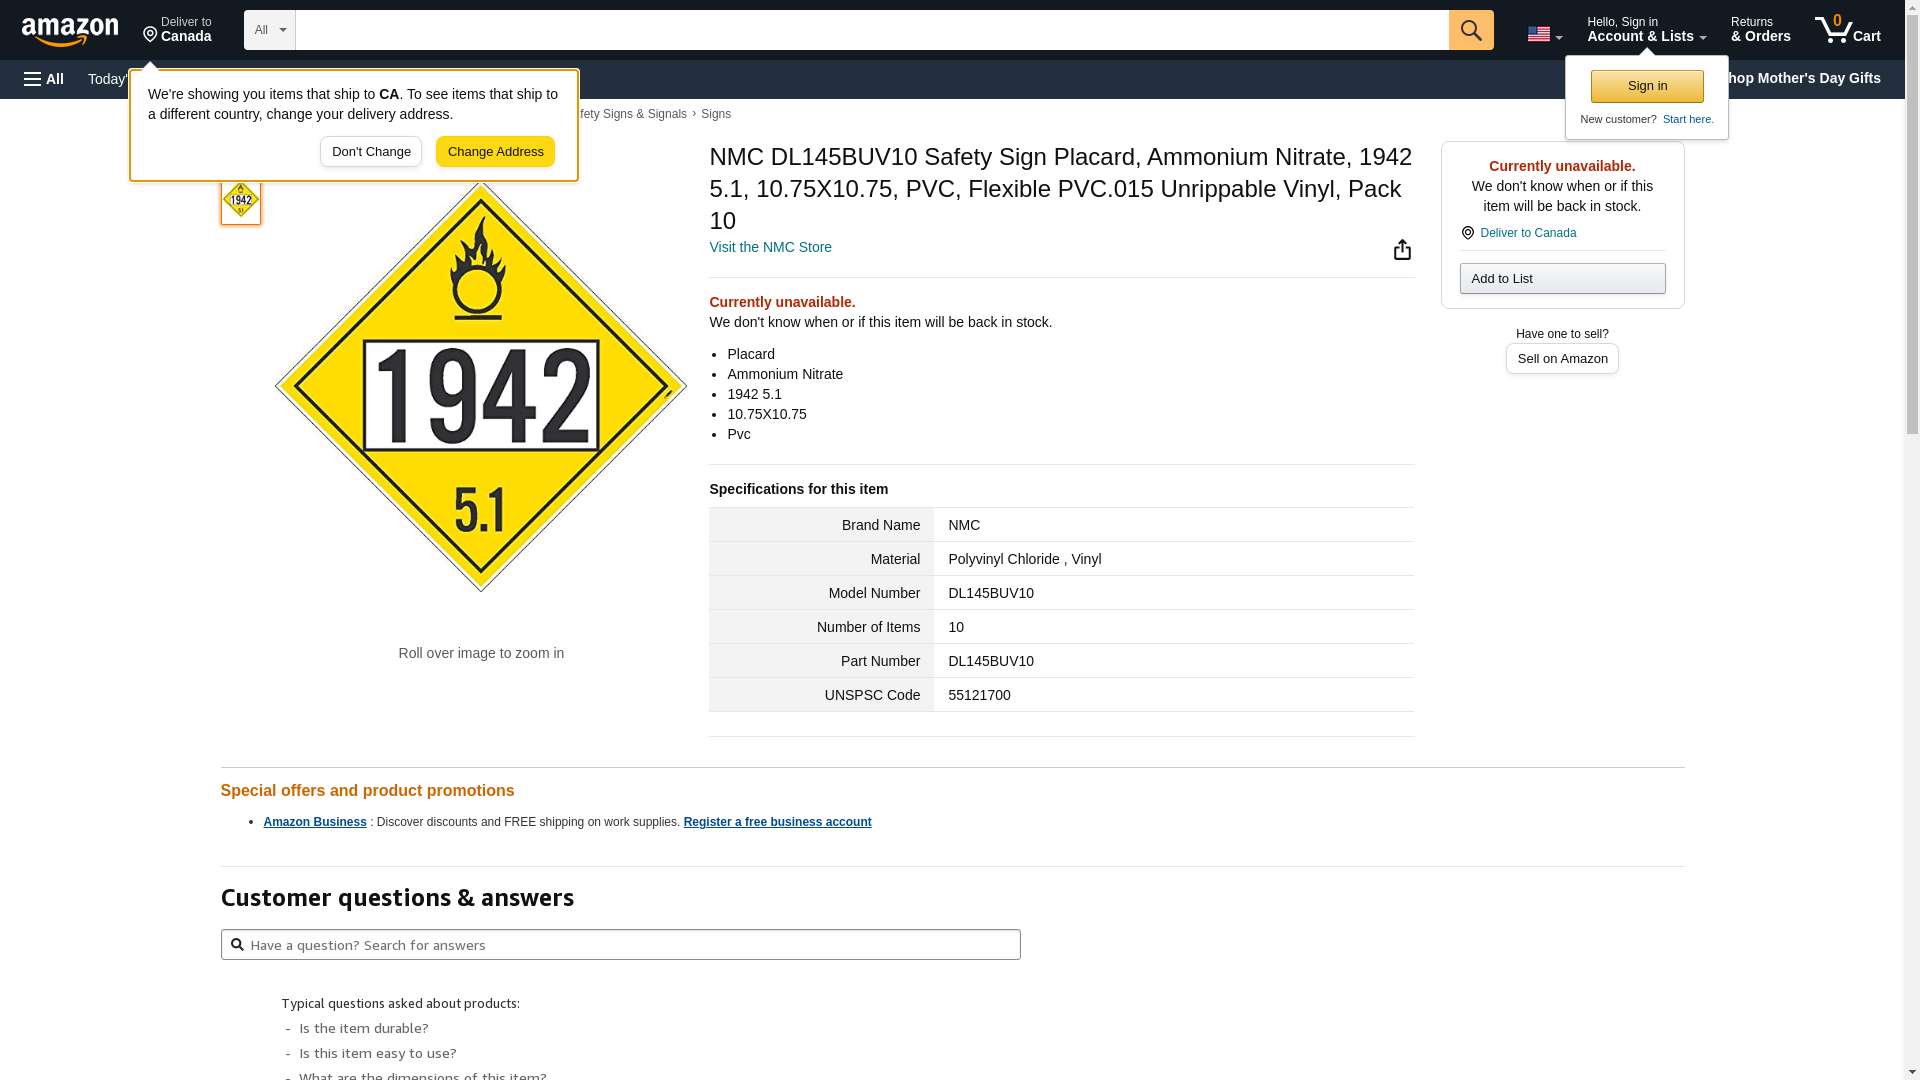Open the All hamburger menu
This screenshot has width=1920, height=1080.
[x=44, y=79]
